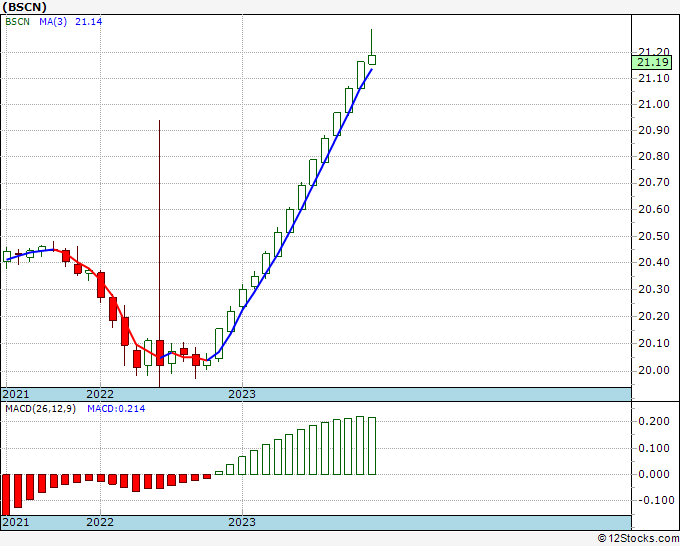Click the 20.60 price axis label
The height and width of the screenshot is (546, 680).
(x=654, y=209)
